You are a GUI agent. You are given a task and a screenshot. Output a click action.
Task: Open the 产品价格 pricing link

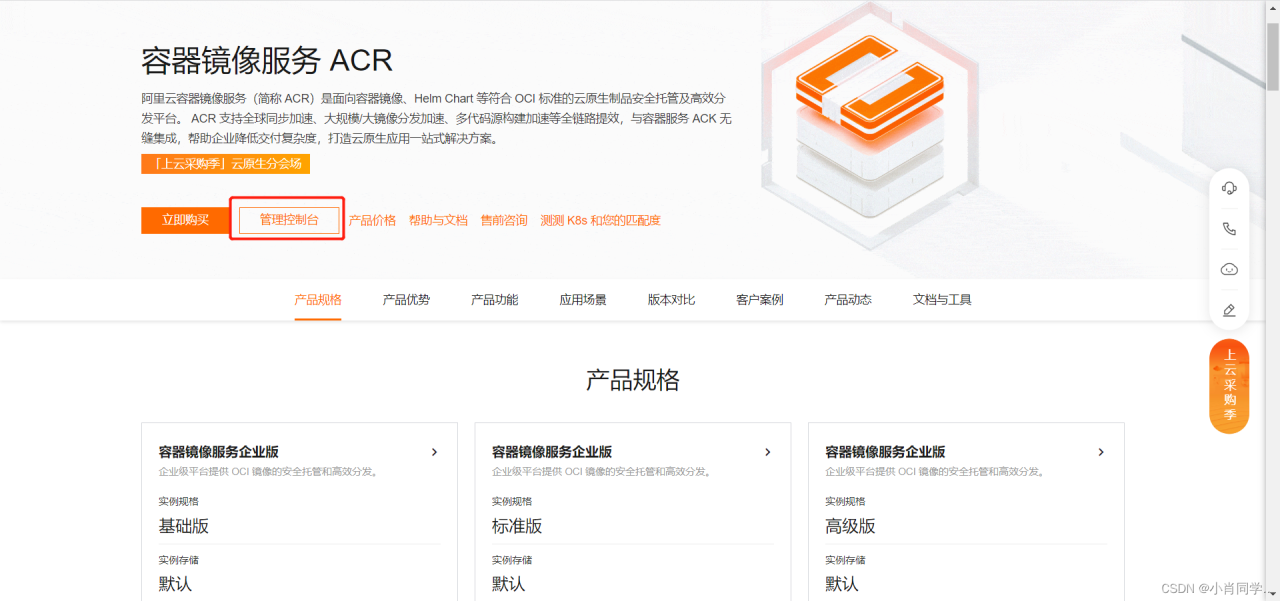[372, 219]
